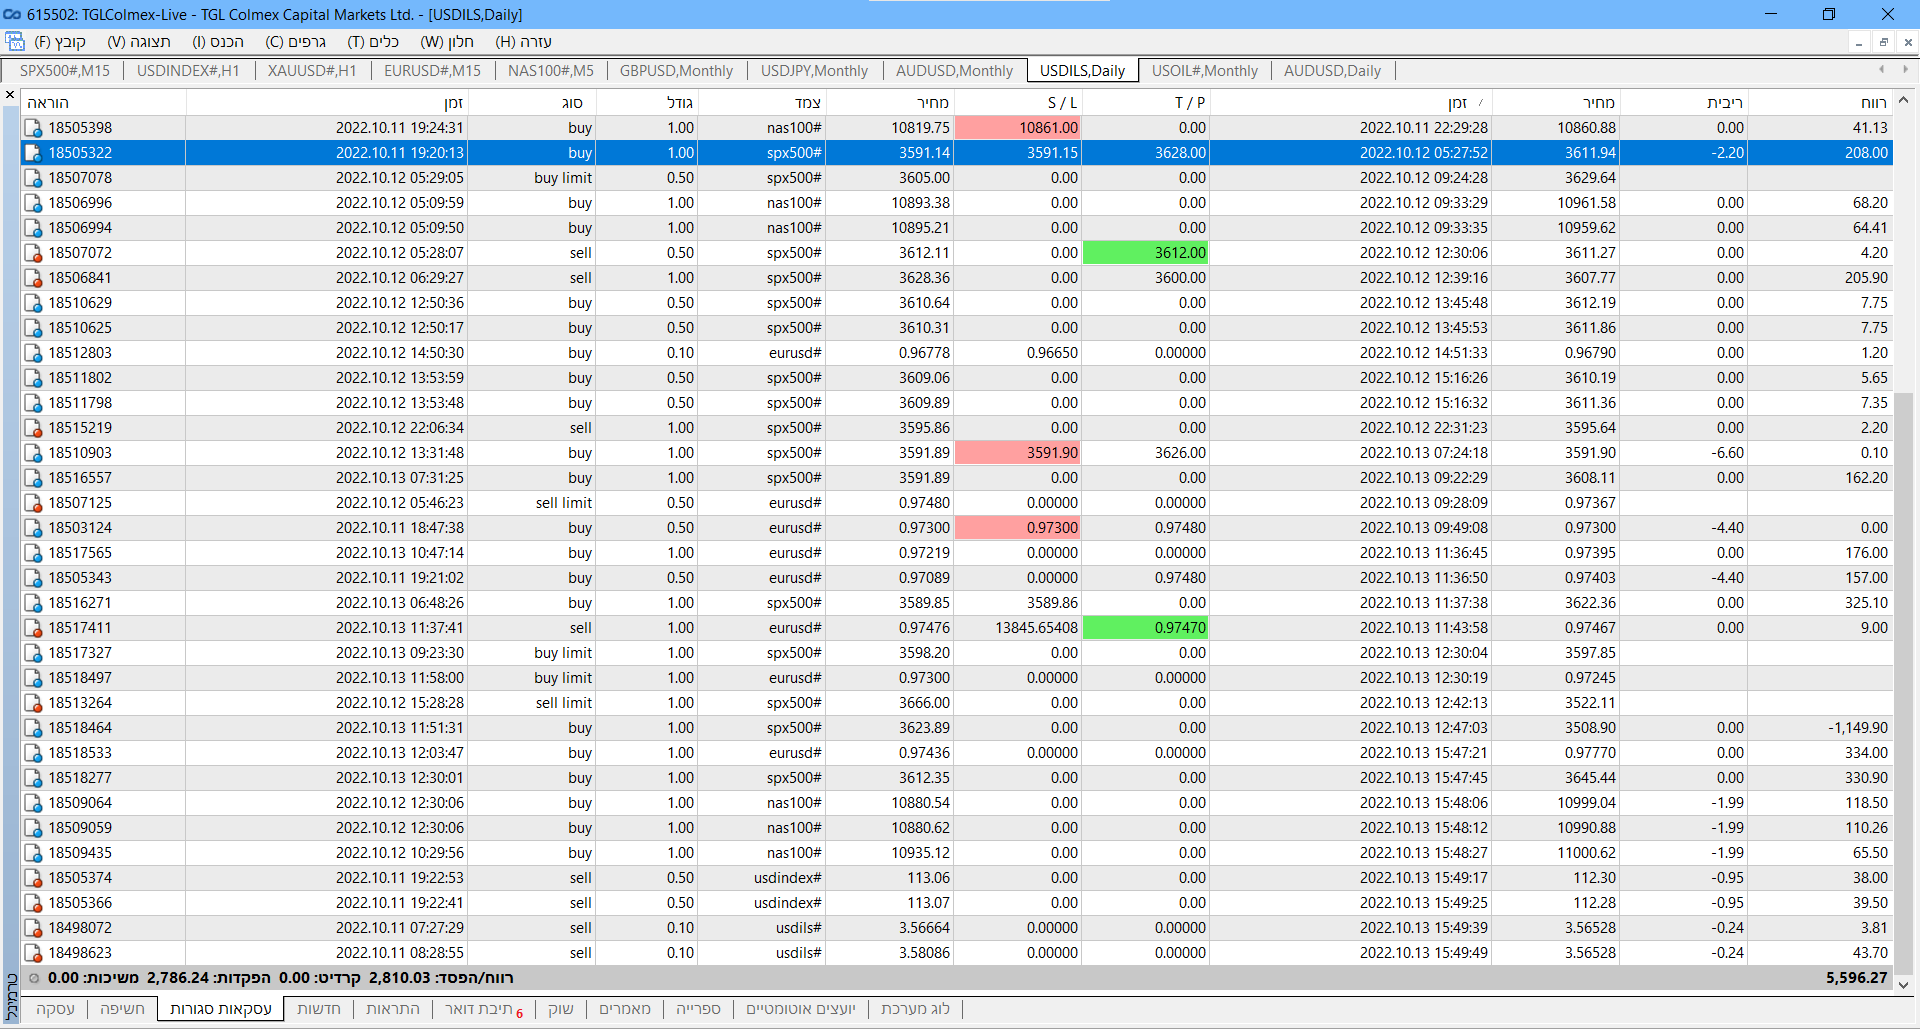Click the sell order icon for 18498623

coord(33,953)
